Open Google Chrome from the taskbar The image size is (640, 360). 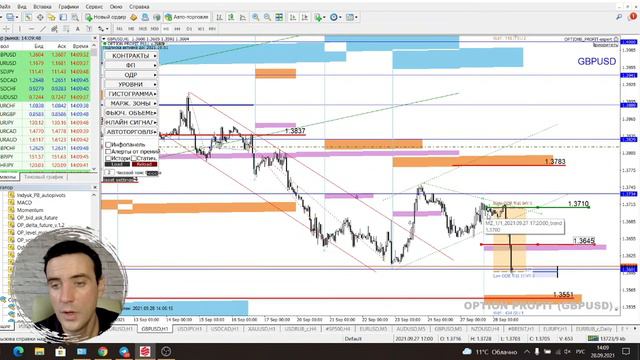click(x=102, y=351)
